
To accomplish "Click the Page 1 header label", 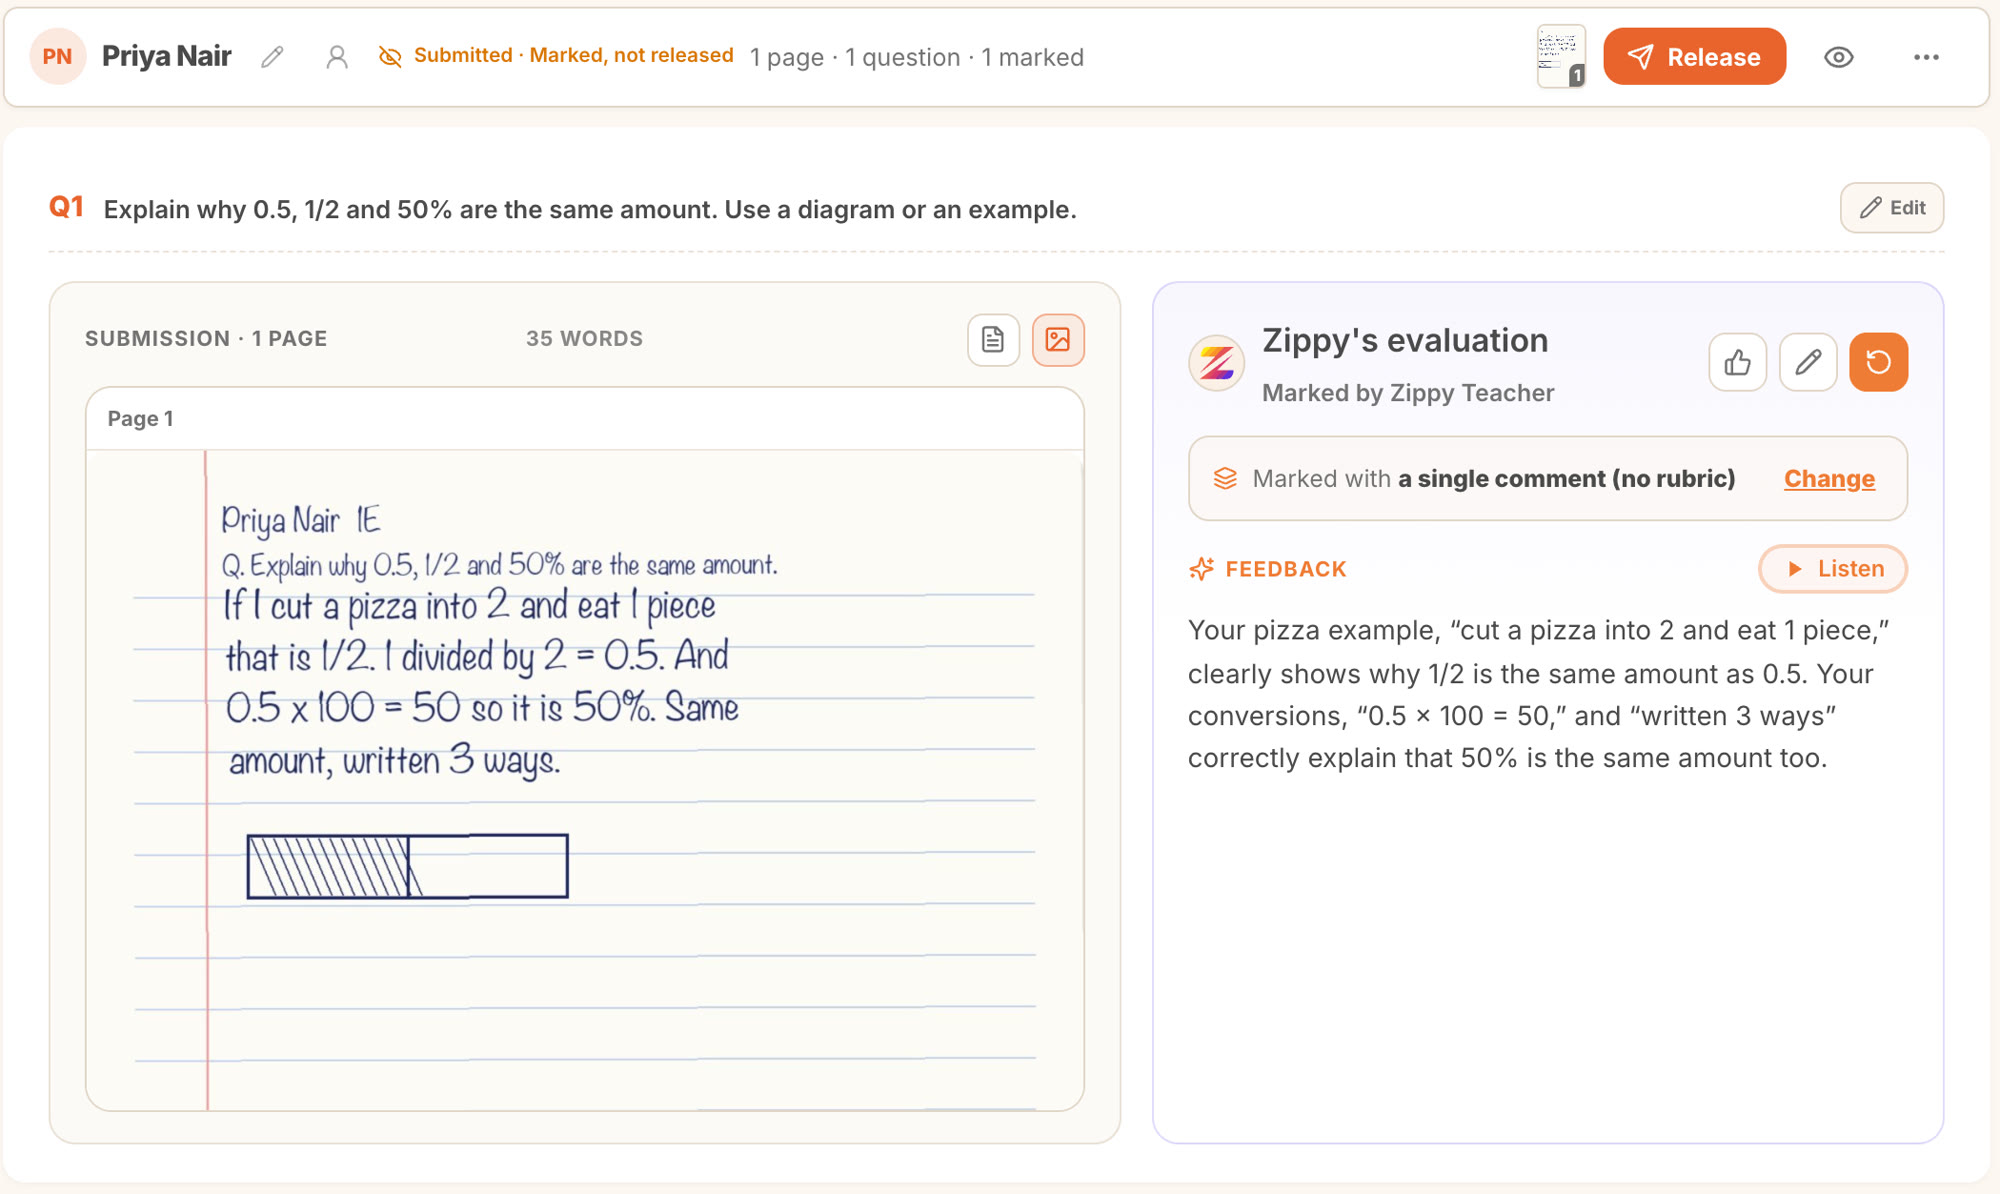I will [x=141, y=419].
